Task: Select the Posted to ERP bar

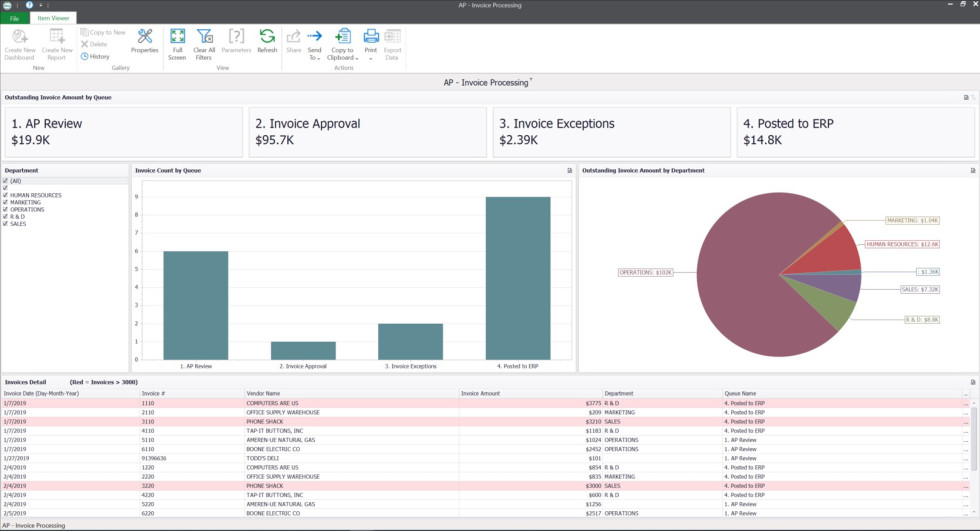Action: [518, 277]
